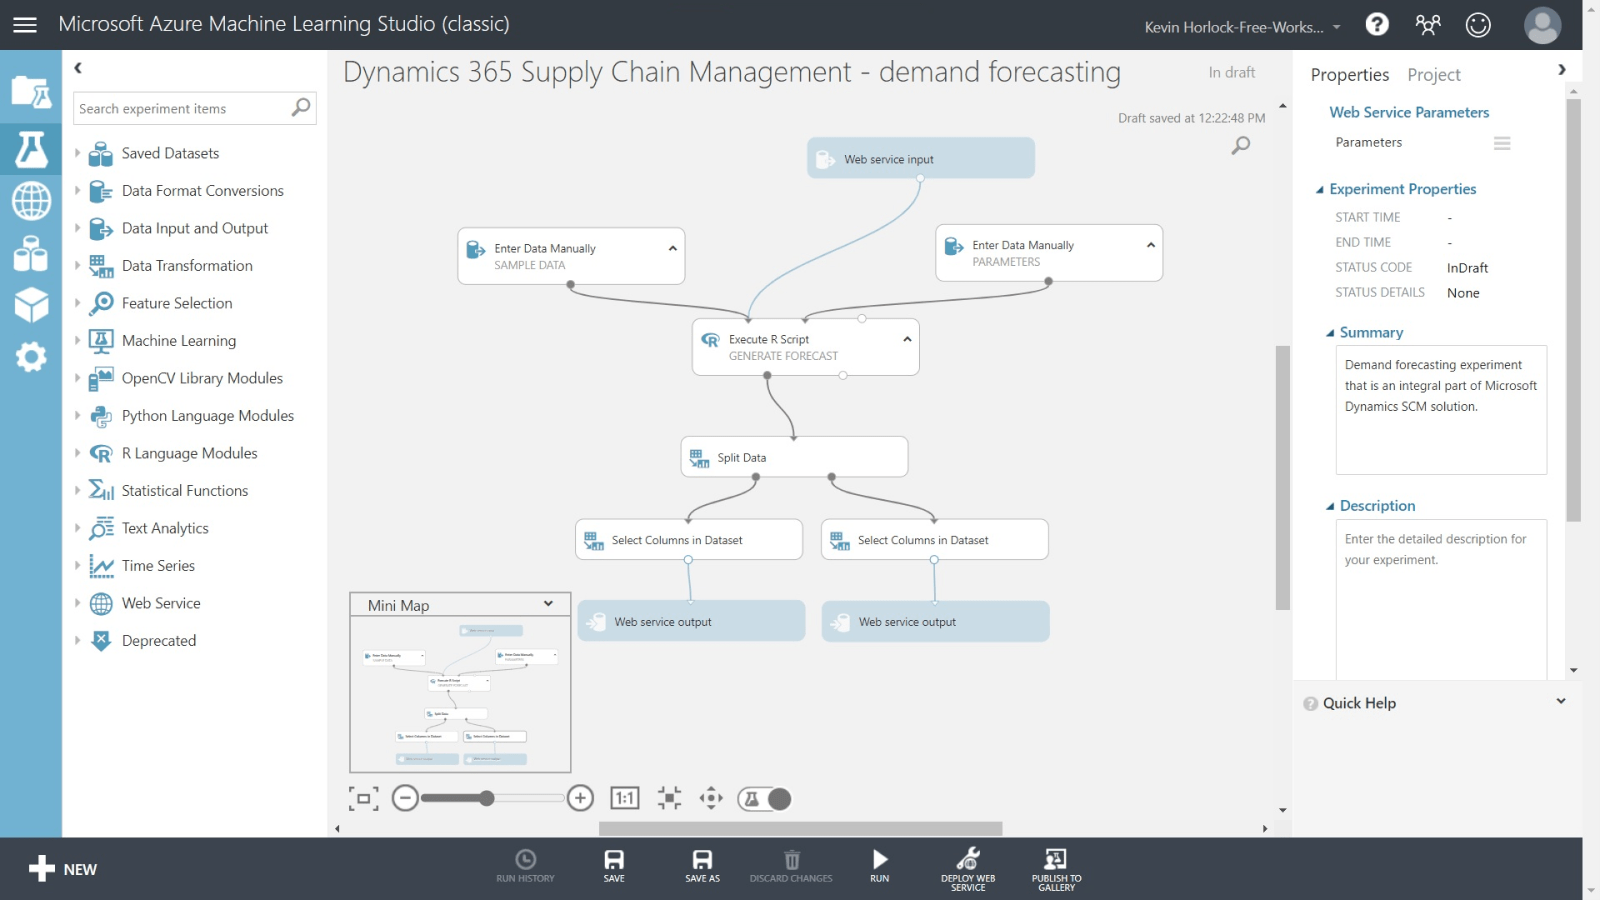The height and width of the screenshot is (900, 1600).
Task: Click the Deploy Web Service icon
Action: click(x=968, y=868)
